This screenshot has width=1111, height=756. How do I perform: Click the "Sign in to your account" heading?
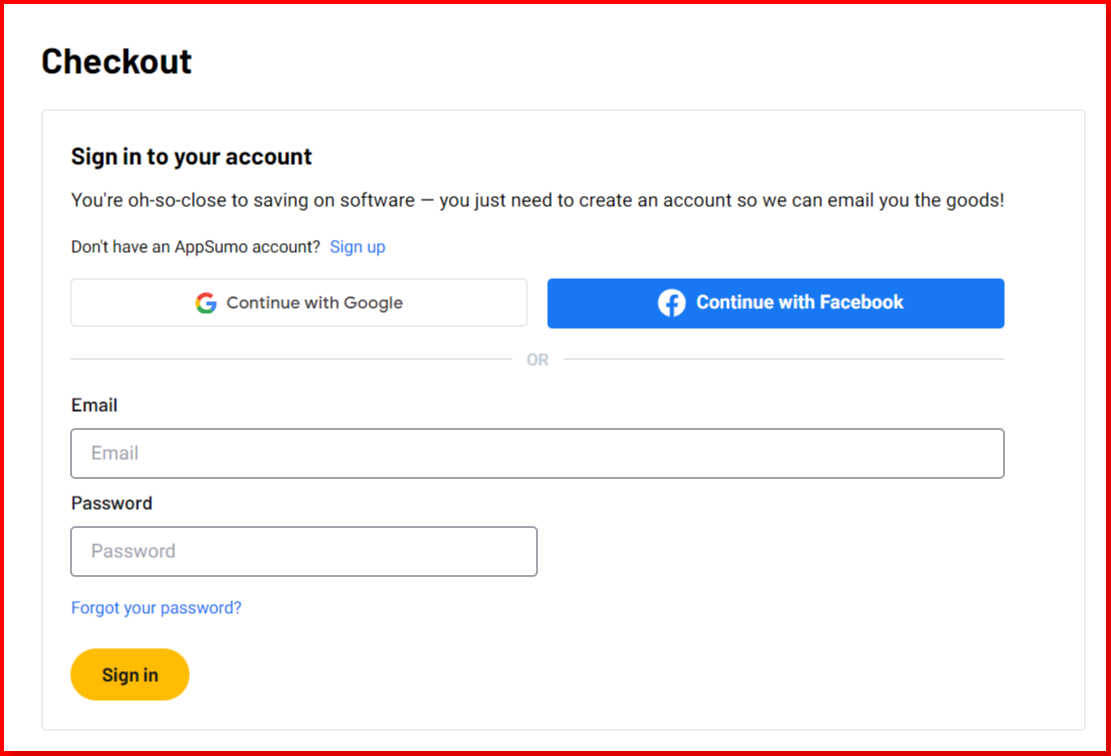tap(191, 156)
